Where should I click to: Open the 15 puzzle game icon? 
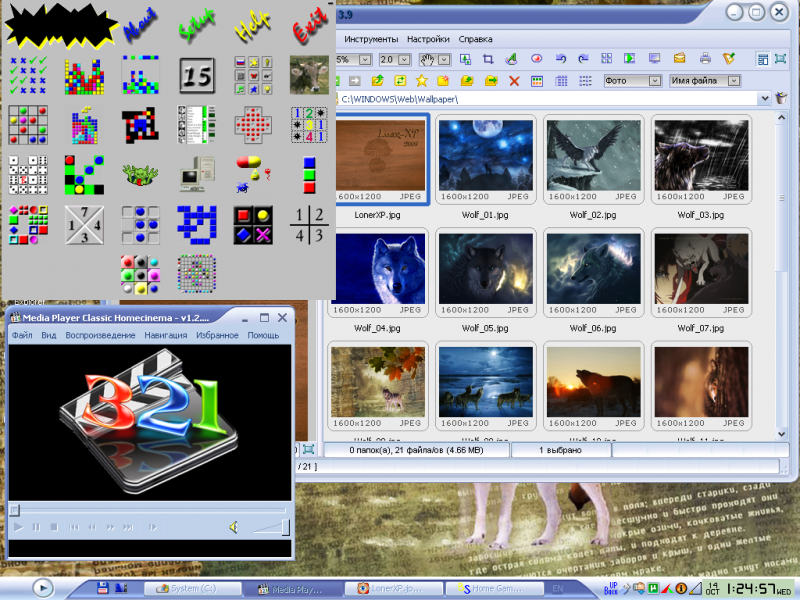[x=196, y=75]
